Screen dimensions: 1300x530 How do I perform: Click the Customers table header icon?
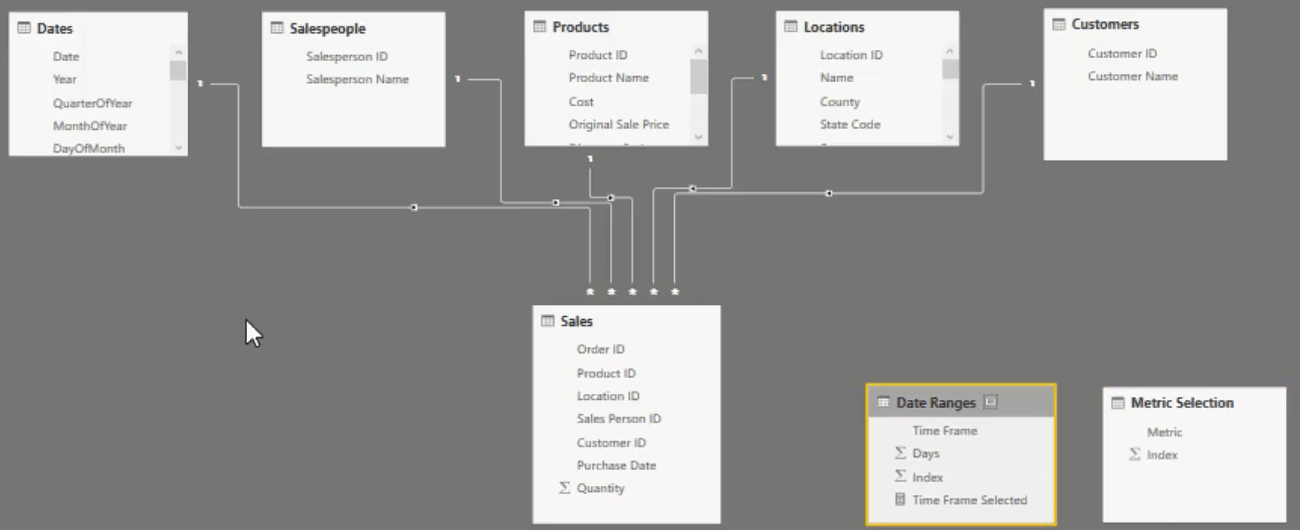pos(1059,24)
